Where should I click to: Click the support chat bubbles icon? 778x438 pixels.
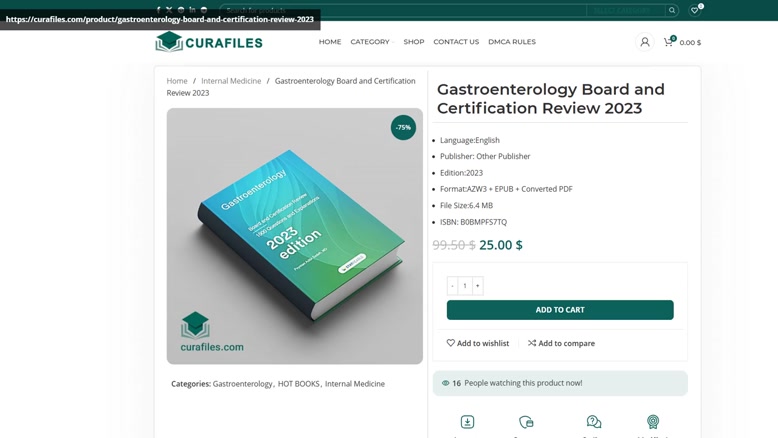(594, 422)
